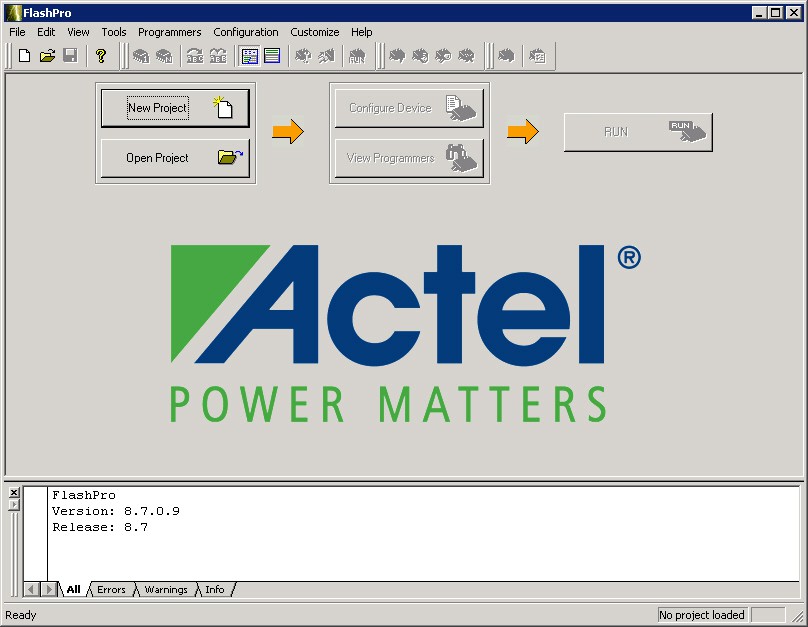
Task: Click the log tab scroll left arrow
Action: coord(31,589)
